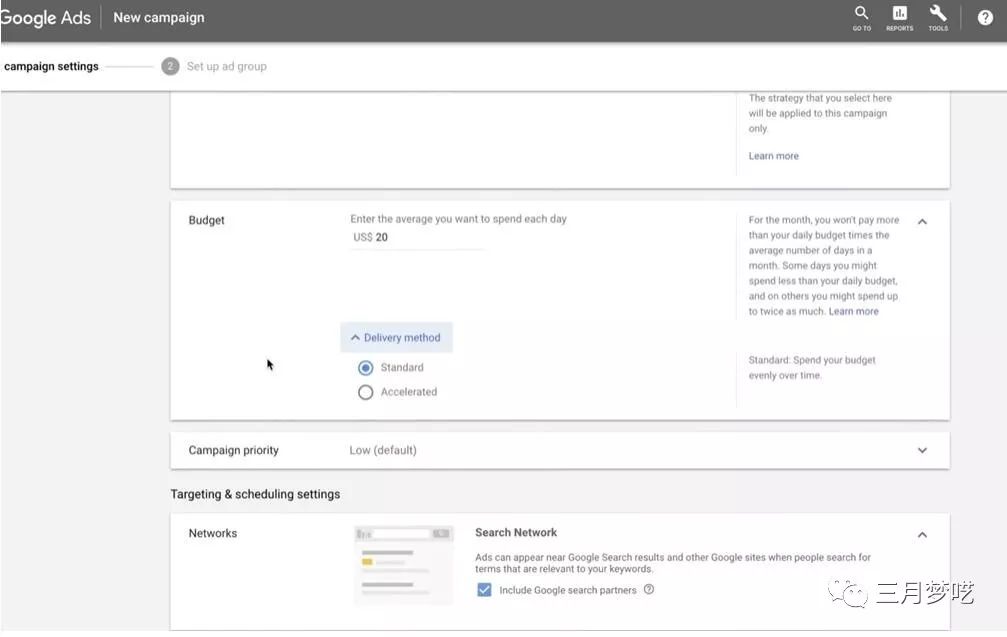Go to campaign settings step
This screenshot has width=1007, height=637.
pyautogui.click(x=51, y=66)
